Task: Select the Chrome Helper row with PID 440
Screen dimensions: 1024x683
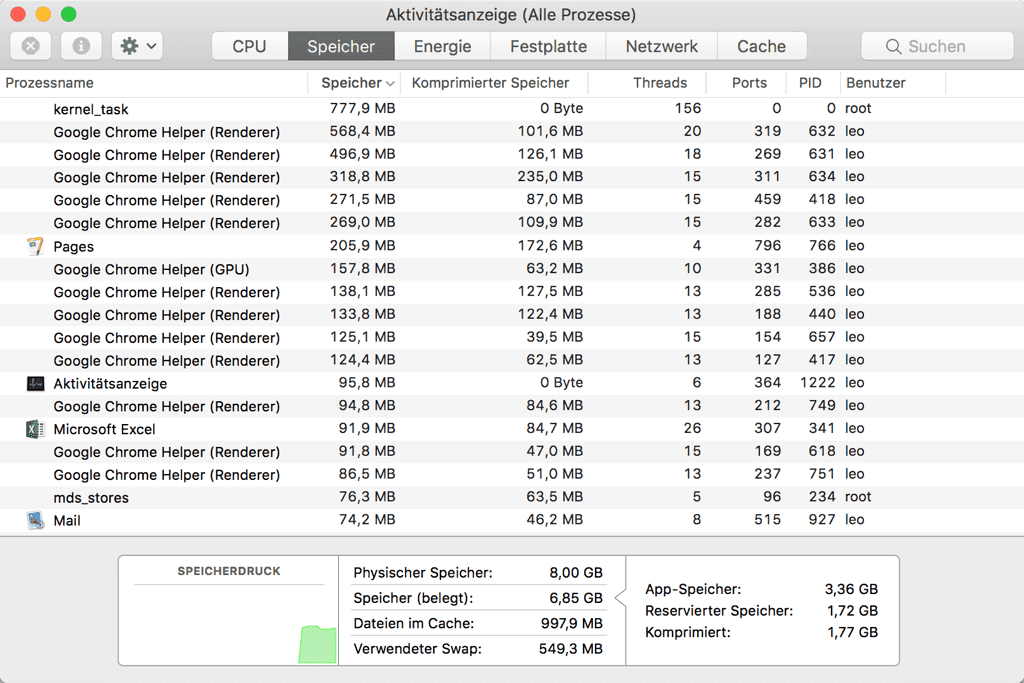Action: pos(512,314)
